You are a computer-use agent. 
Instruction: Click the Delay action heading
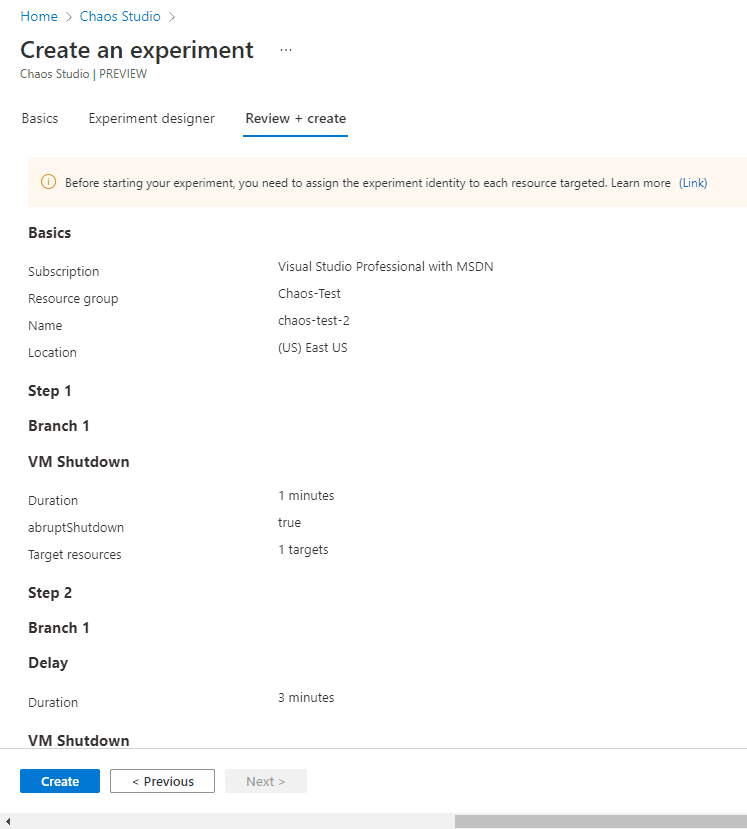[x=48, y=663]
